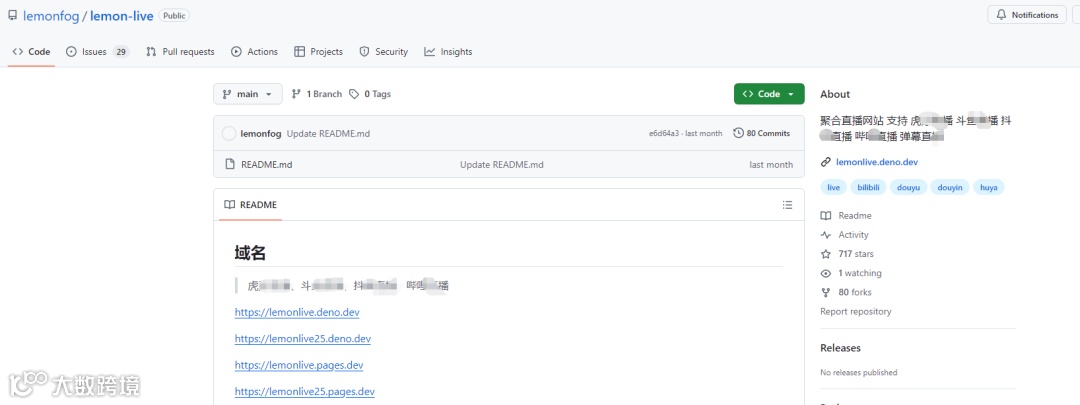Open https://lemonlive.pages.dev link
1080x405 pixels.
299,365
